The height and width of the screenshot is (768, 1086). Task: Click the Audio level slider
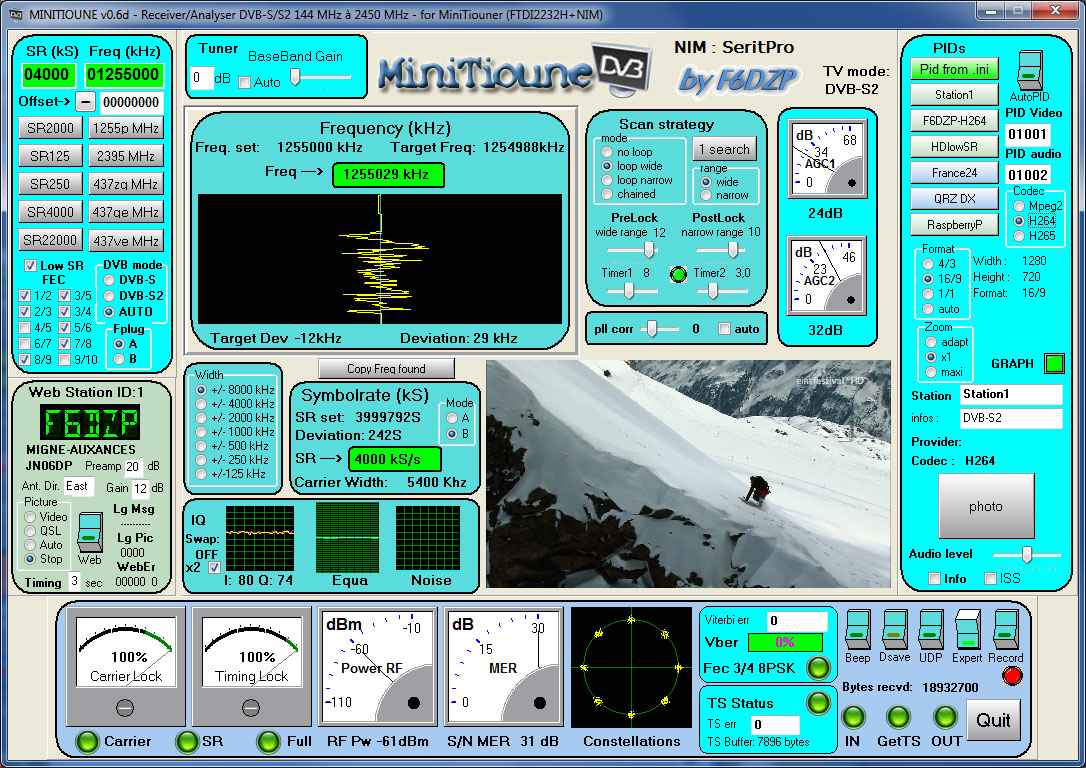tap(1026, 554)
